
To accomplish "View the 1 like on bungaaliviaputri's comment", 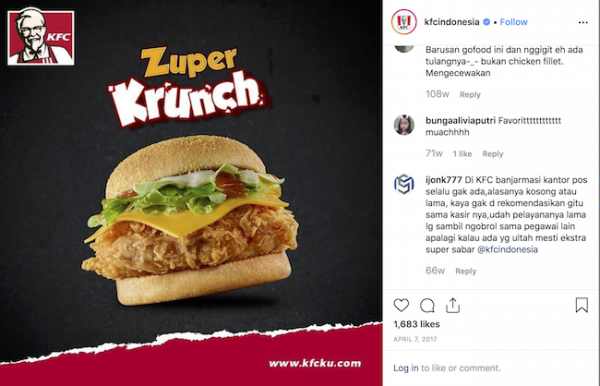I will click(x=462, y=154).
